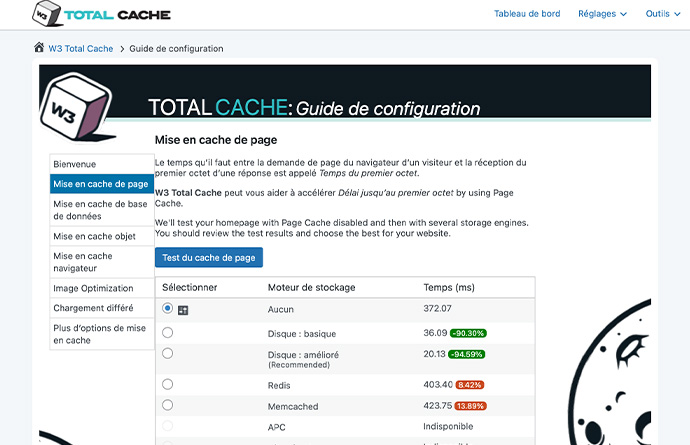This screenshot has height=445, width=690.
Task: Click the Indisponible status for APC
Action: pos(448,426)
